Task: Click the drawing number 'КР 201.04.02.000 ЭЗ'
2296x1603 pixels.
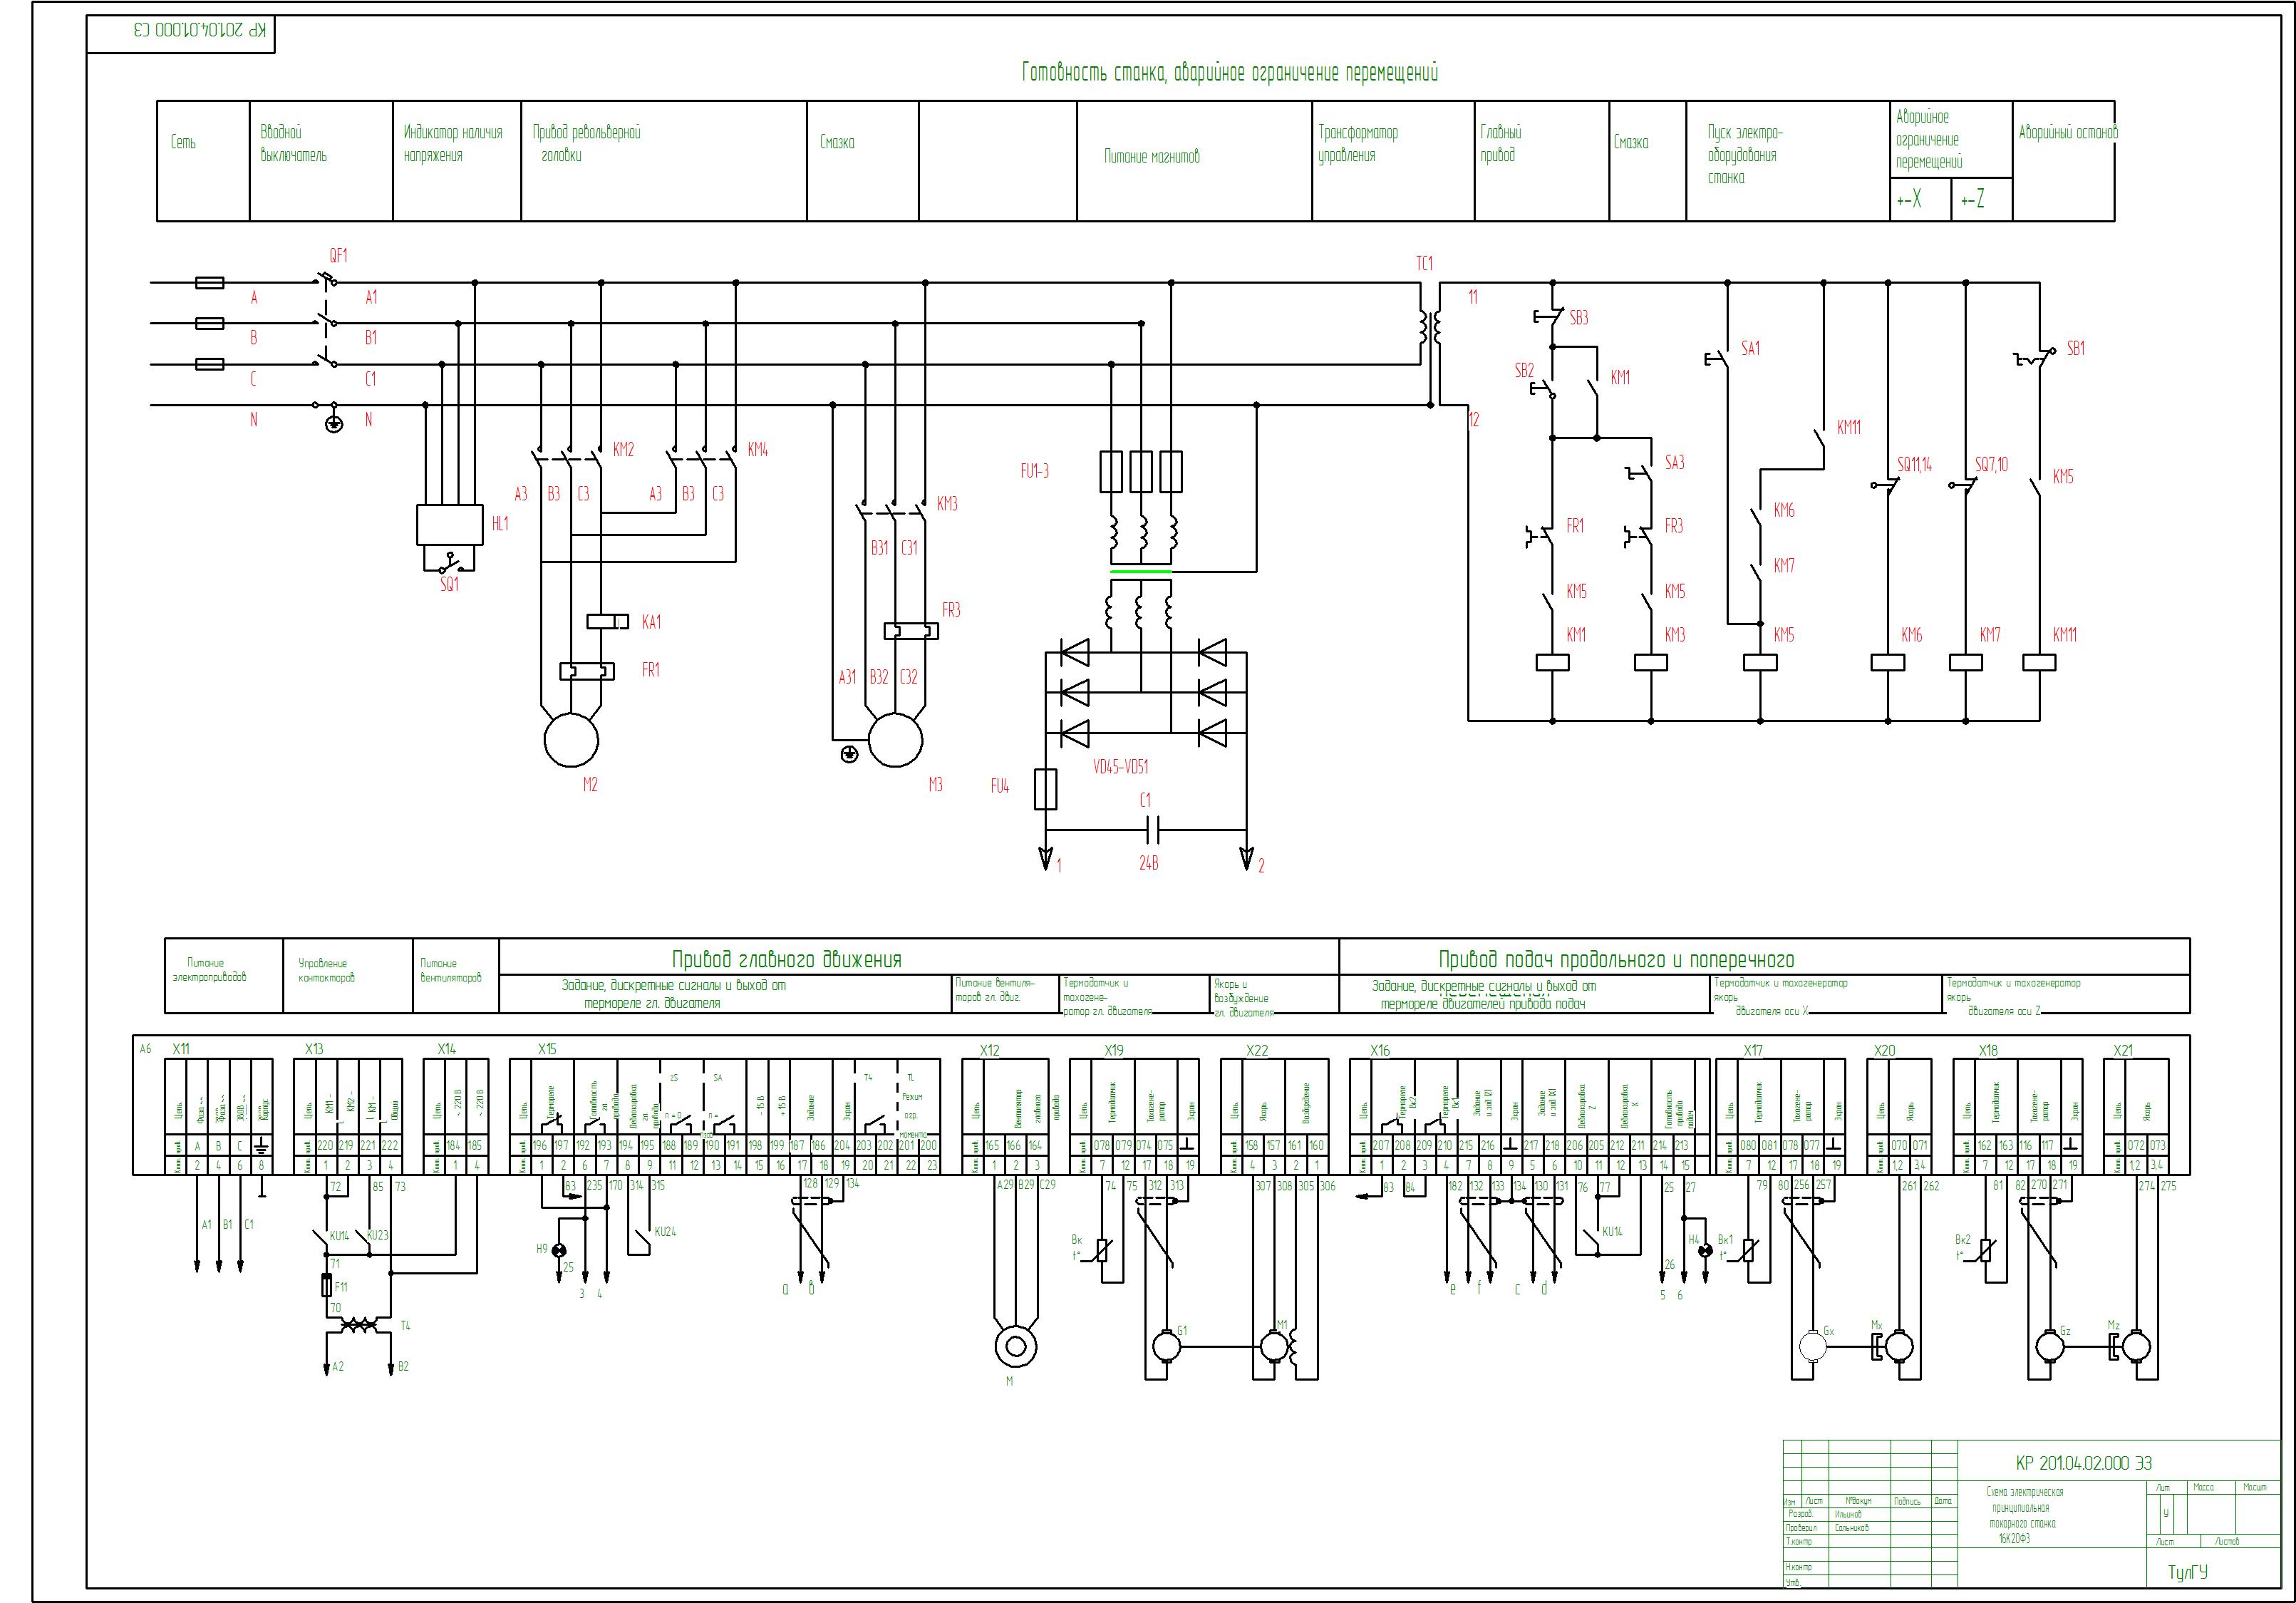Action: click(x=2083, y=1463)
